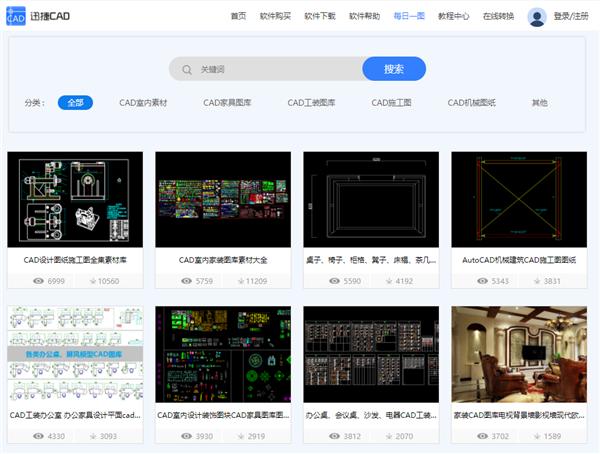Open the 软件购买 nav item
The width and height of the screenshot is (600, 454).
[x=275, y=16]
